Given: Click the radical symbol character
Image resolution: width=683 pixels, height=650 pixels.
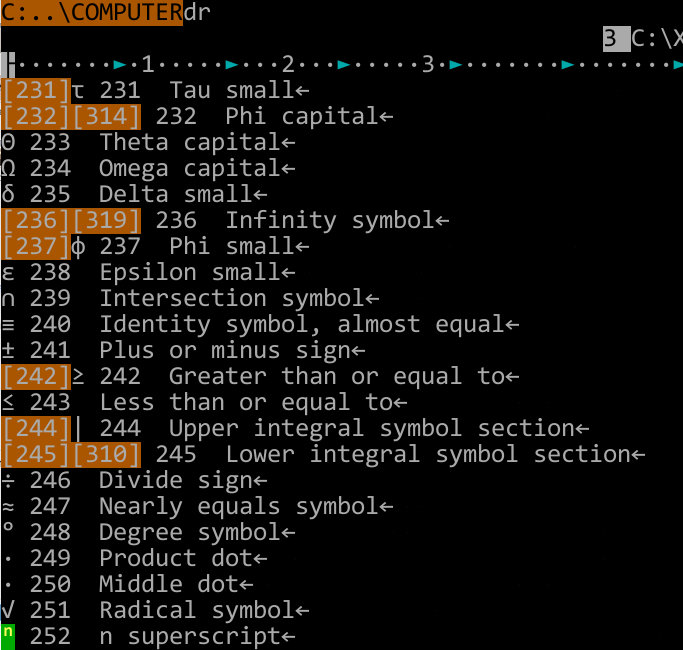Looking at the screenshot, I should (8, 610).
